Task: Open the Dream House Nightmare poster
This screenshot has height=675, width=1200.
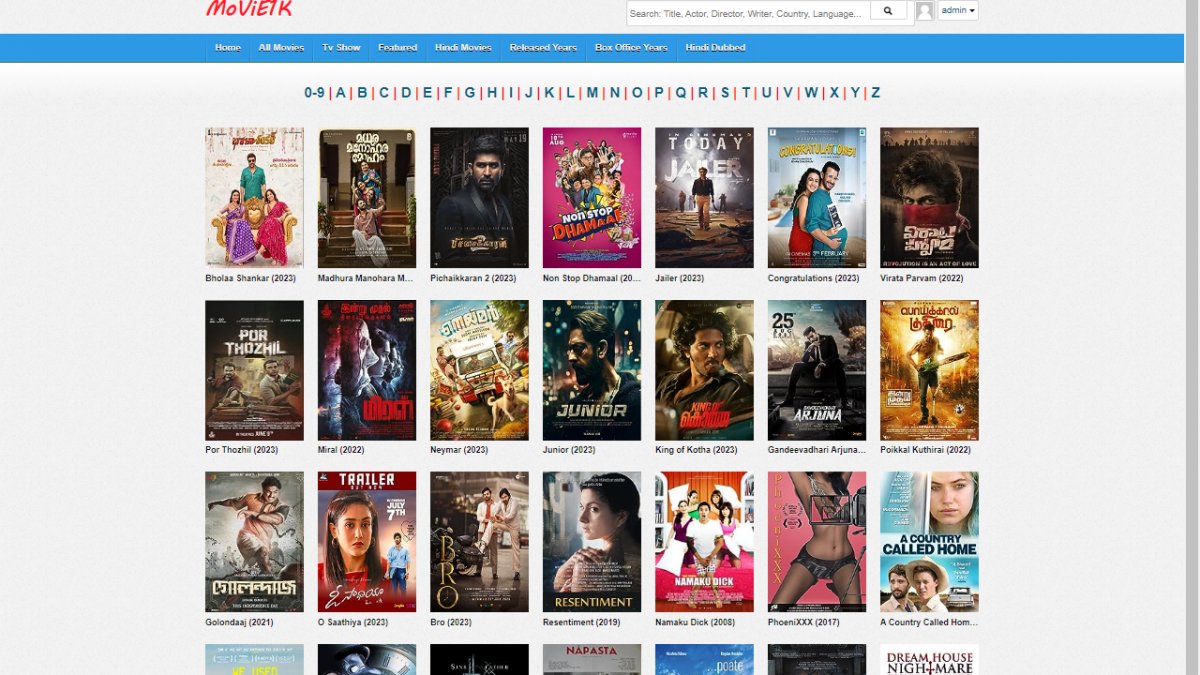Action: [929, 660]
